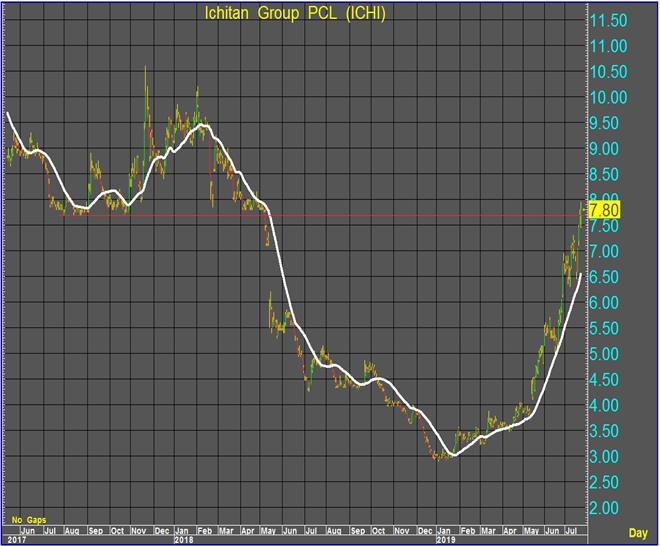This screenshot has height=546, width=660.
Task: Select the 4.50 price axis label
Action: (604, 380)
